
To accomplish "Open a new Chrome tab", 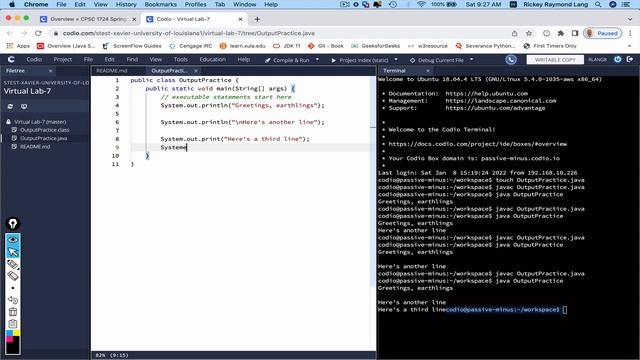I will click(257, 19).
